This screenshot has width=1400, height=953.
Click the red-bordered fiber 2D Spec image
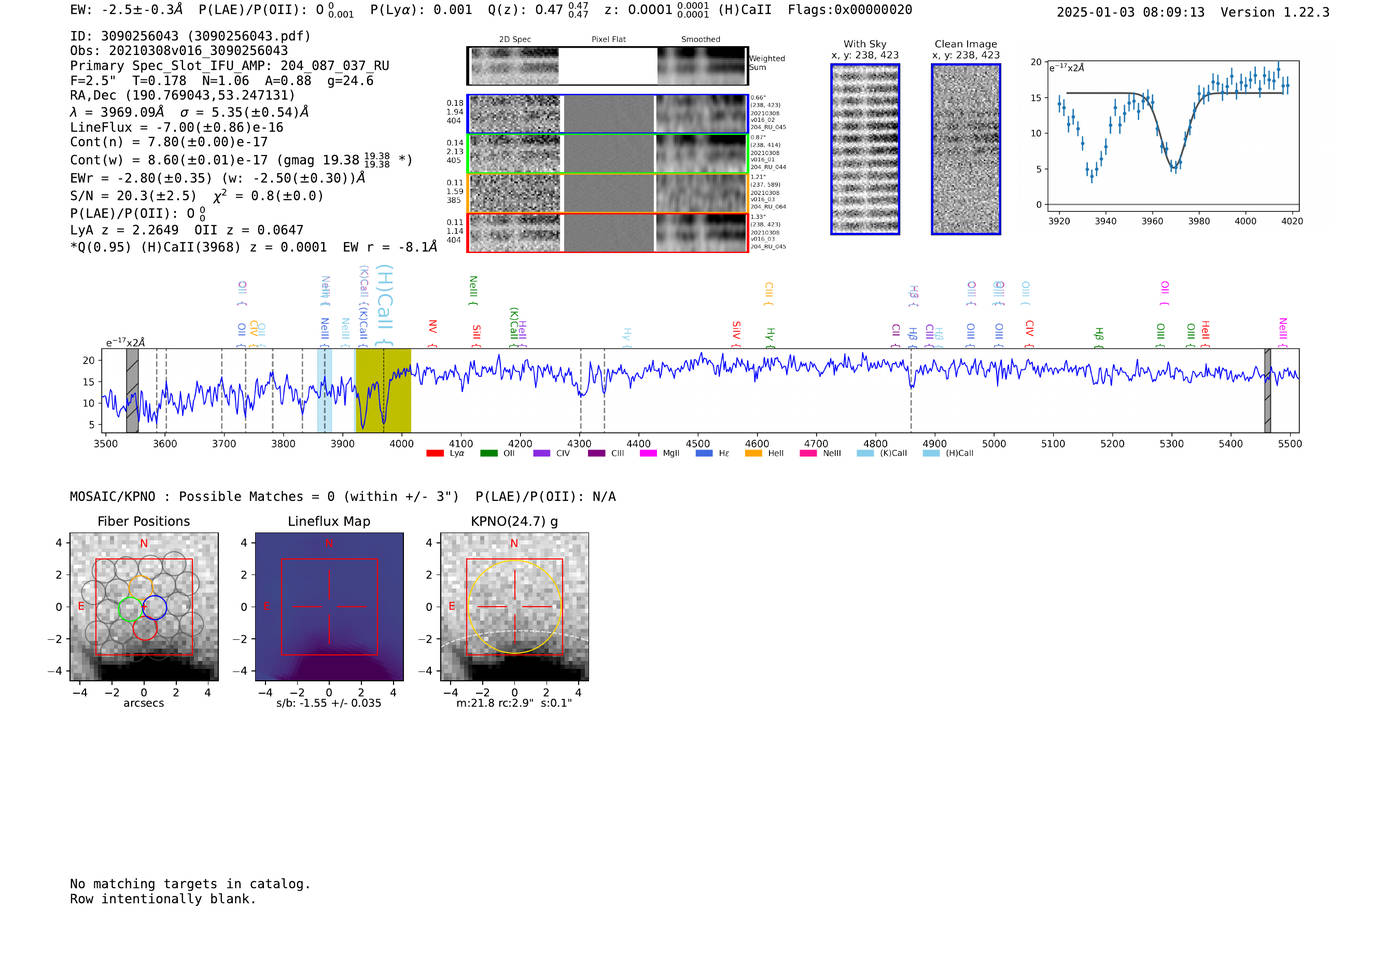pos(515,233)
